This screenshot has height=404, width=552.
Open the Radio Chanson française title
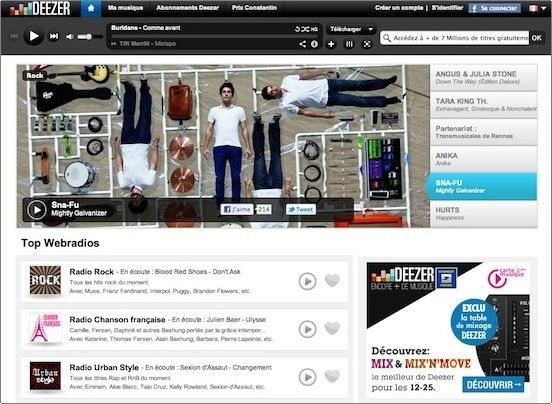(117, 320)
